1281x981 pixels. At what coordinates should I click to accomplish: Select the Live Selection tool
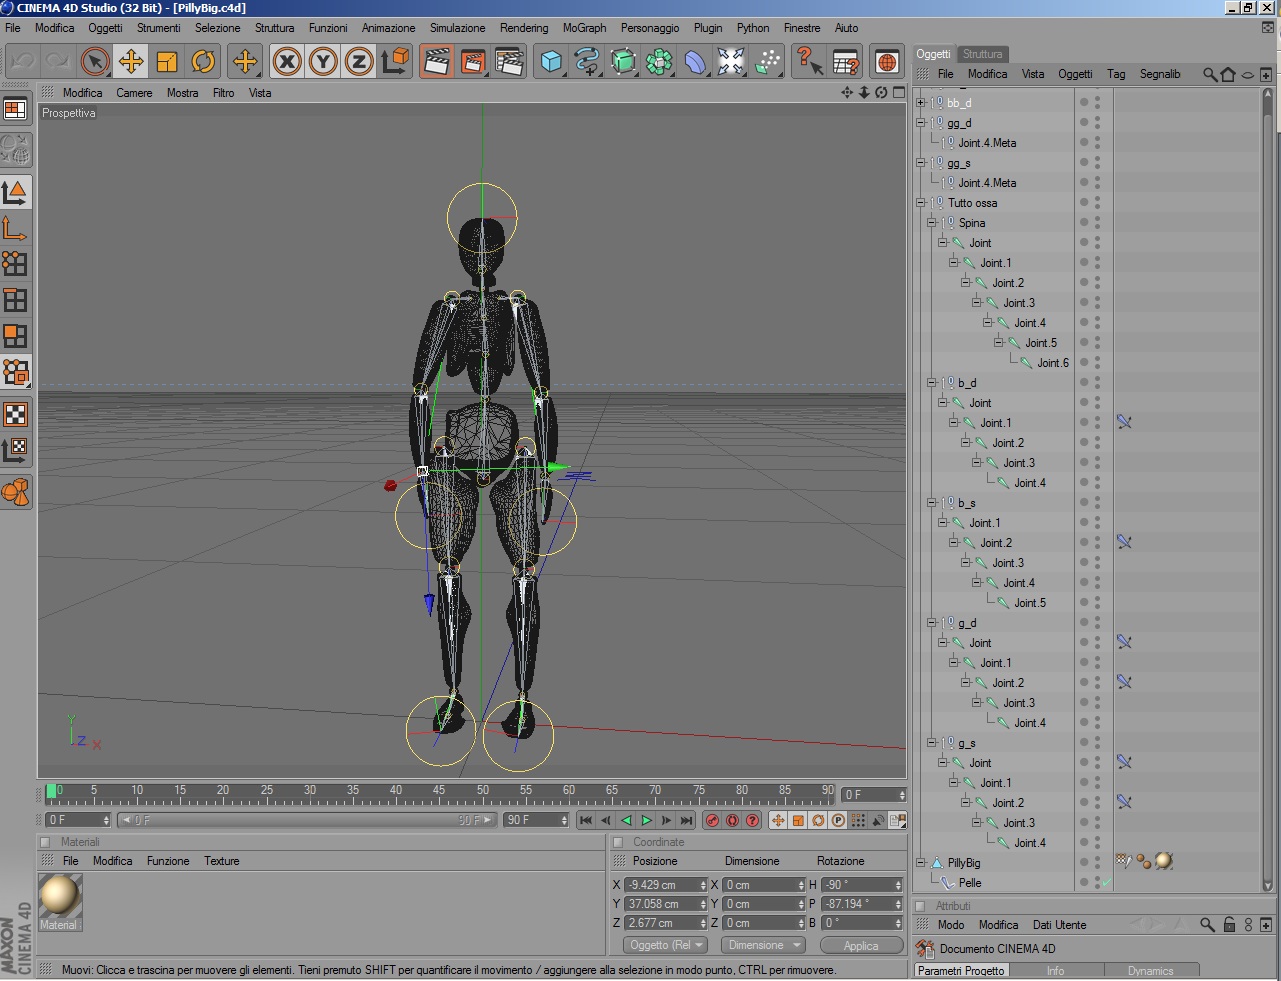94,62
